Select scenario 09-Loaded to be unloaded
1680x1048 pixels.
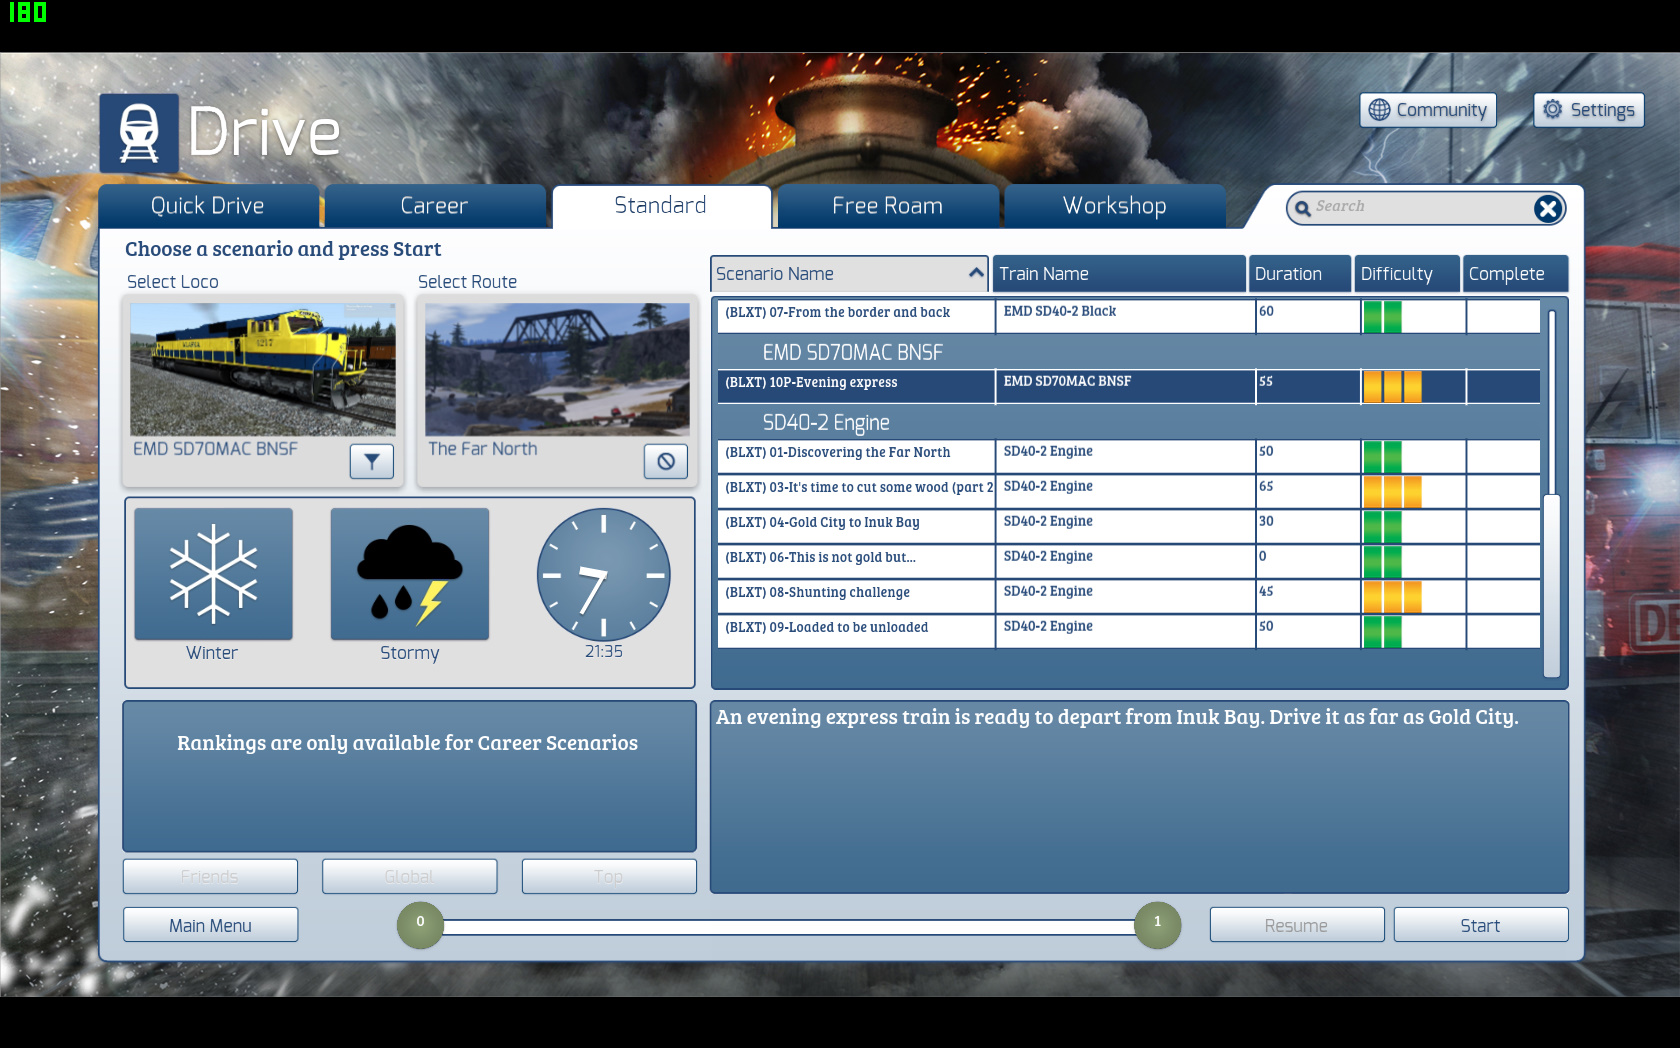[x=1128, y=631]
